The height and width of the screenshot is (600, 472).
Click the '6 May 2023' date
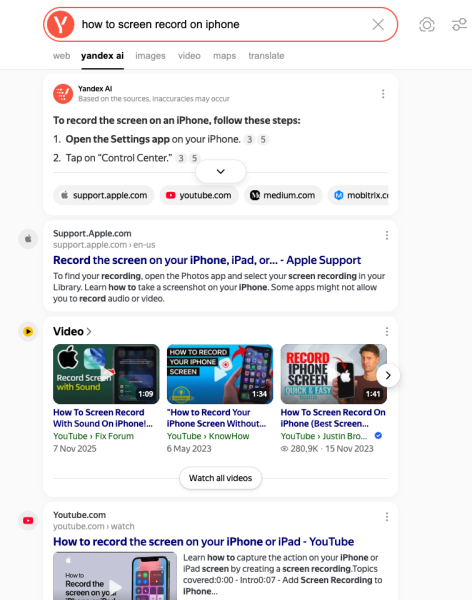point(189,448)
